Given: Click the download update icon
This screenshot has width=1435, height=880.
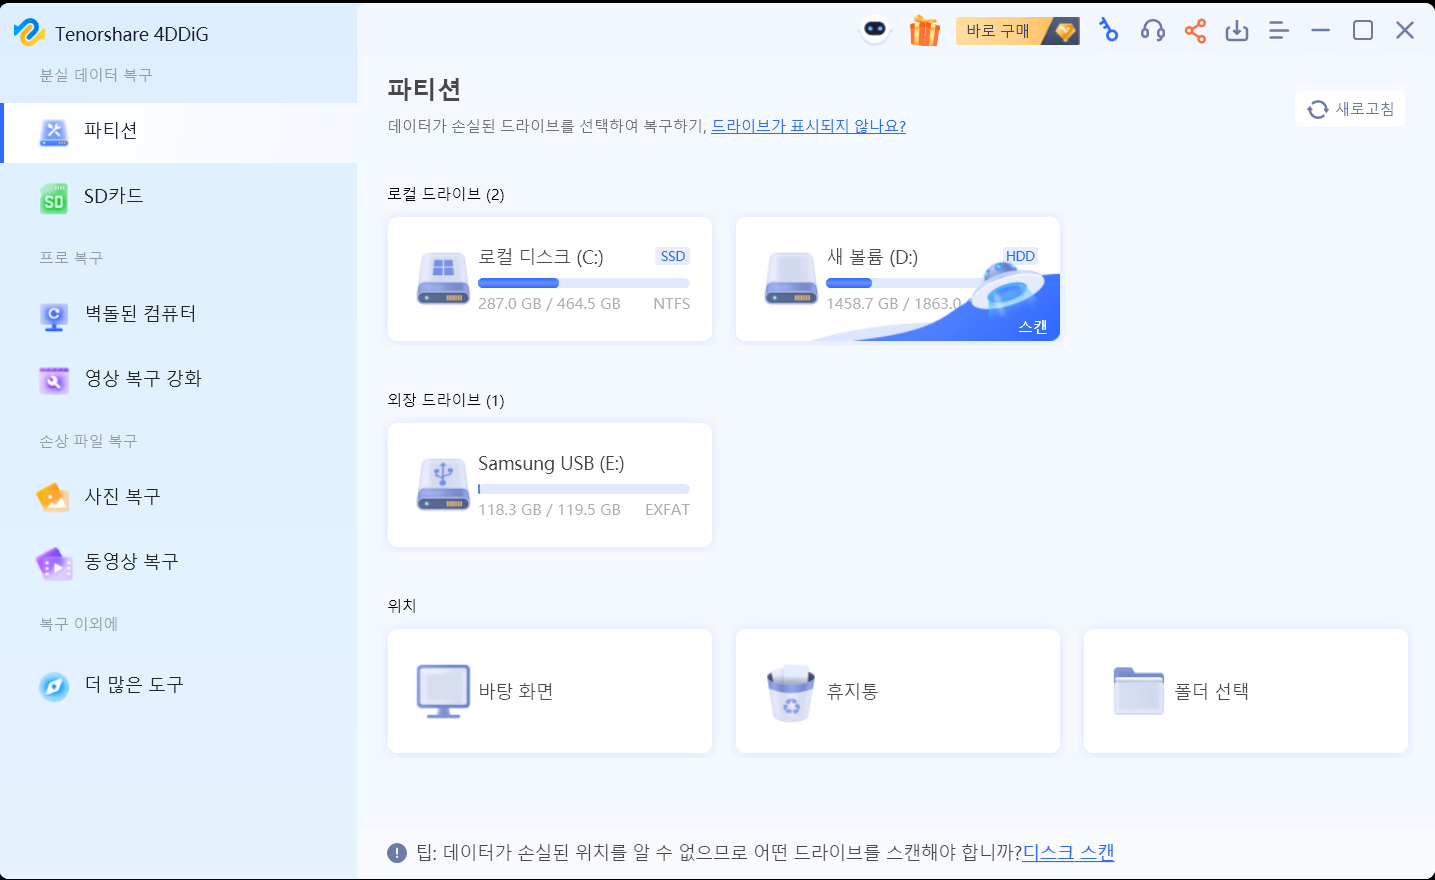Looking at the screenshot, I should tap(1237, 31).
